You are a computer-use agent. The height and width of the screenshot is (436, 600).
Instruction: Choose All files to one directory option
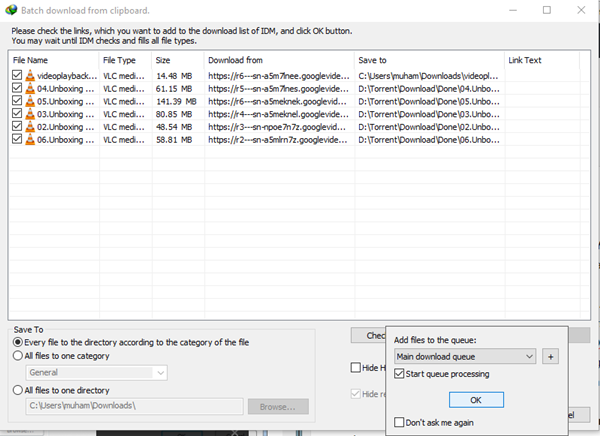pos(18,390)
